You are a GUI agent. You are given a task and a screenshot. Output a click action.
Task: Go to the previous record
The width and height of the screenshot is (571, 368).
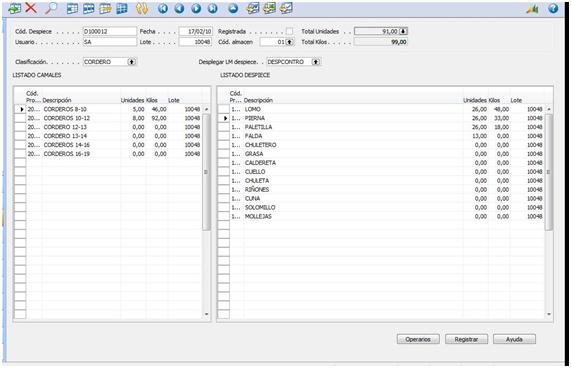coord(179,8)
